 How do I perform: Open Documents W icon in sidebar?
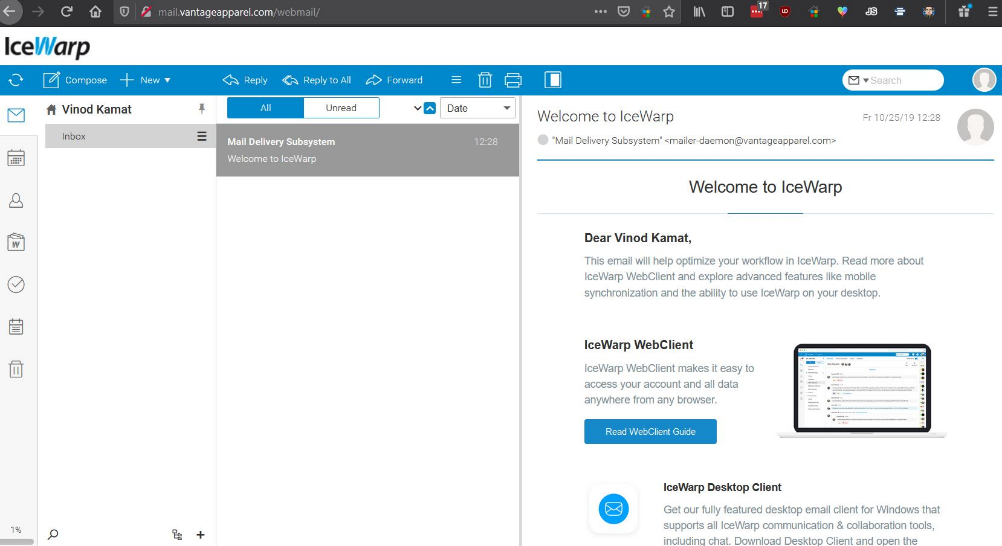(16, 242)
